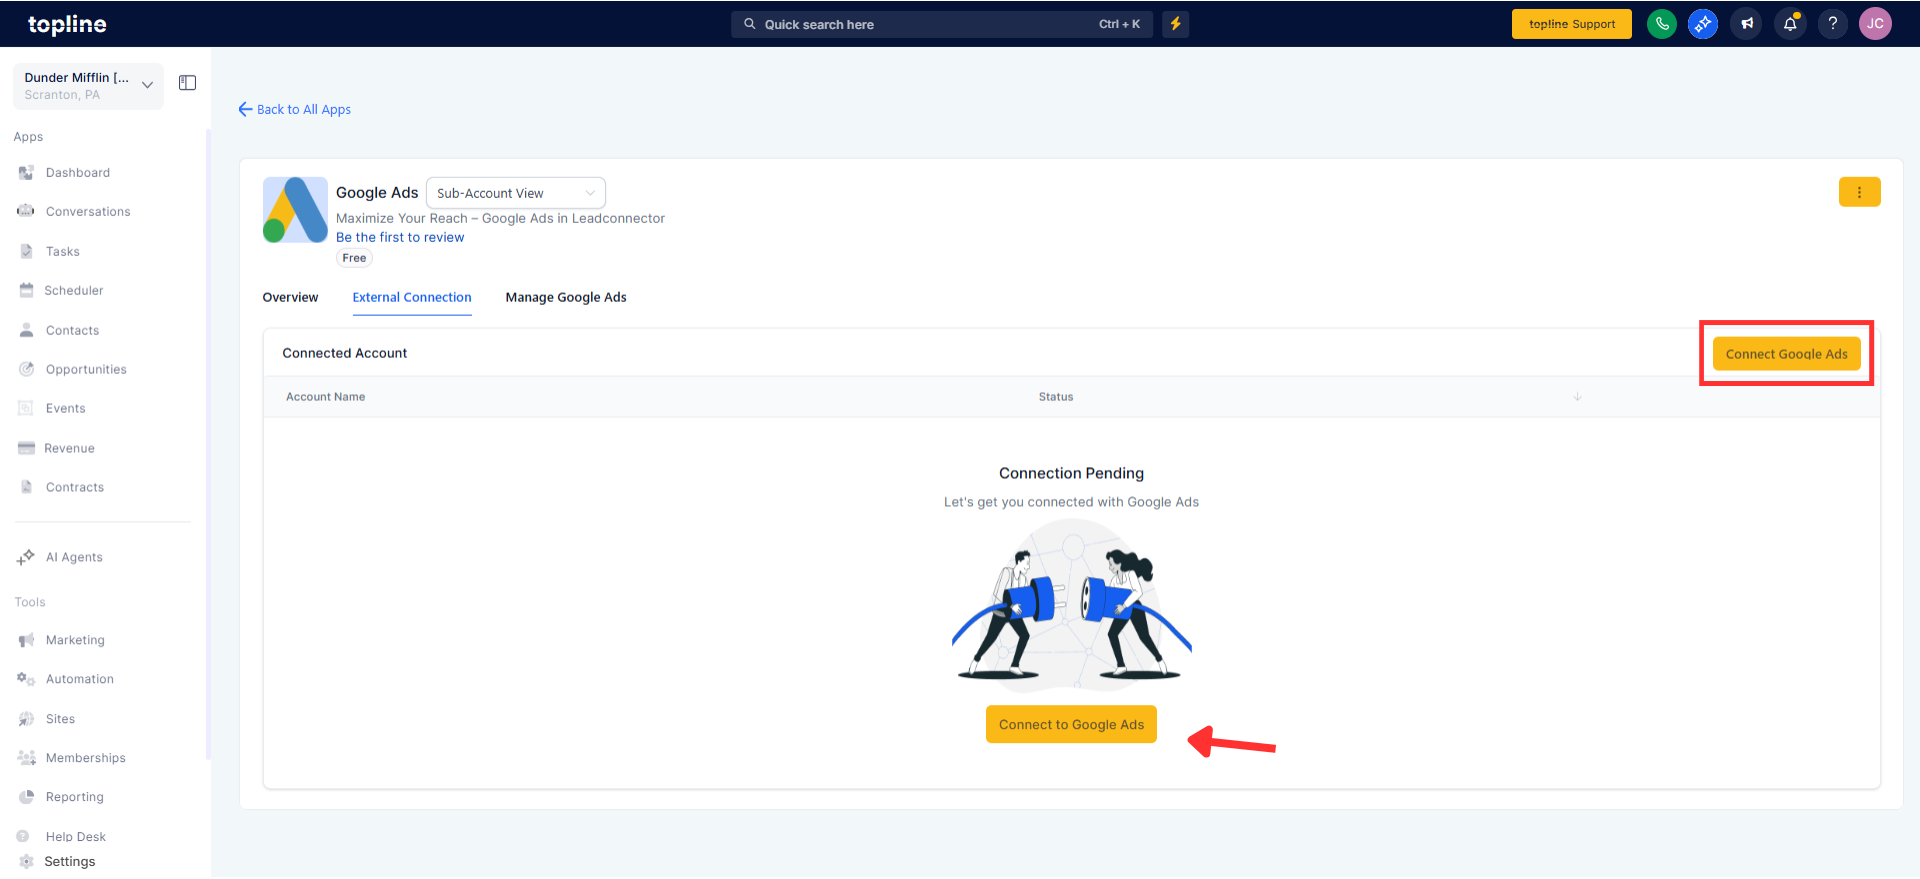Click the topline Support button
Viewport: 1920px width, 879px height.
(1572, 24)
